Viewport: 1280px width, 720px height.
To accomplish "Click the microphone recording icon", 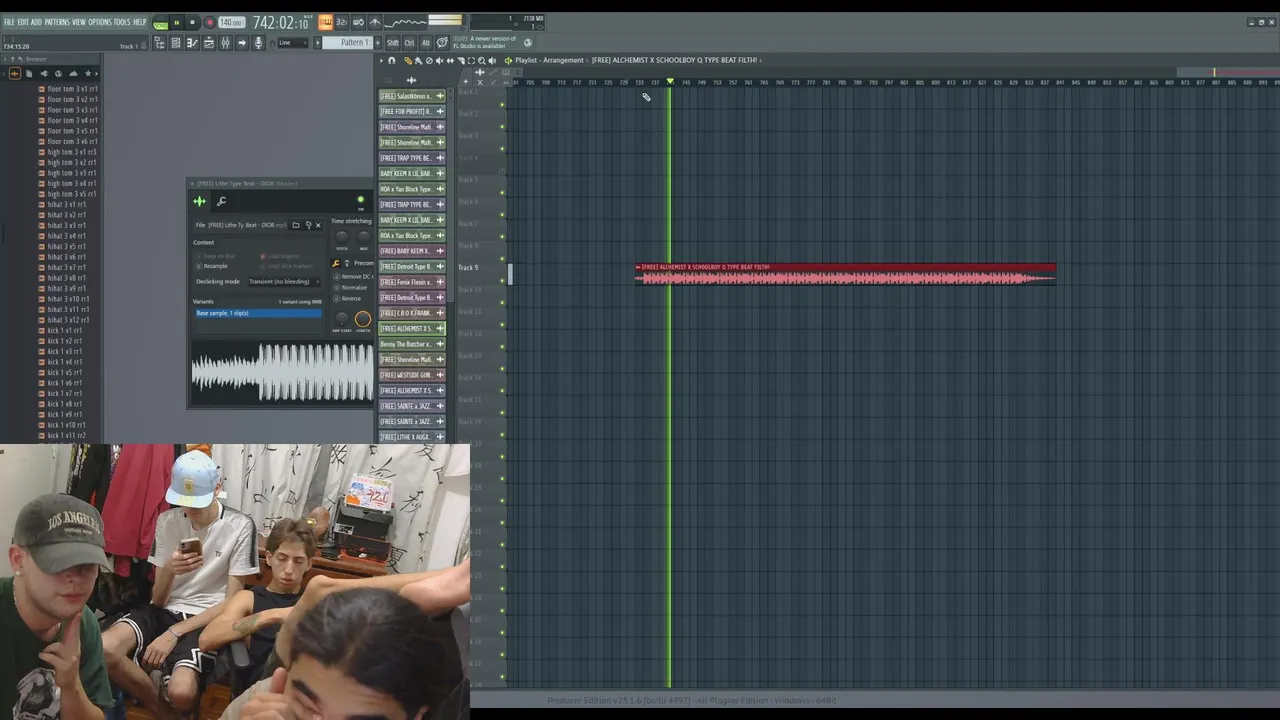I will click(258, 43).
